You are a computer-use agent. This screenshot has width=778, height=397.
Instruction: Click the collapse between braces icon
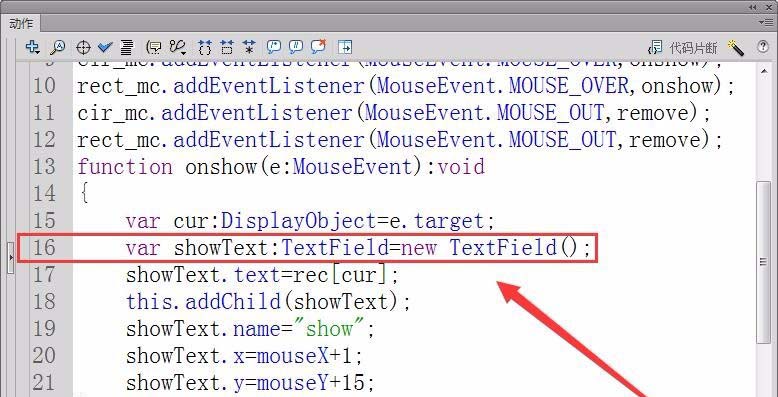pyautogui.click(x=204, y=48)
